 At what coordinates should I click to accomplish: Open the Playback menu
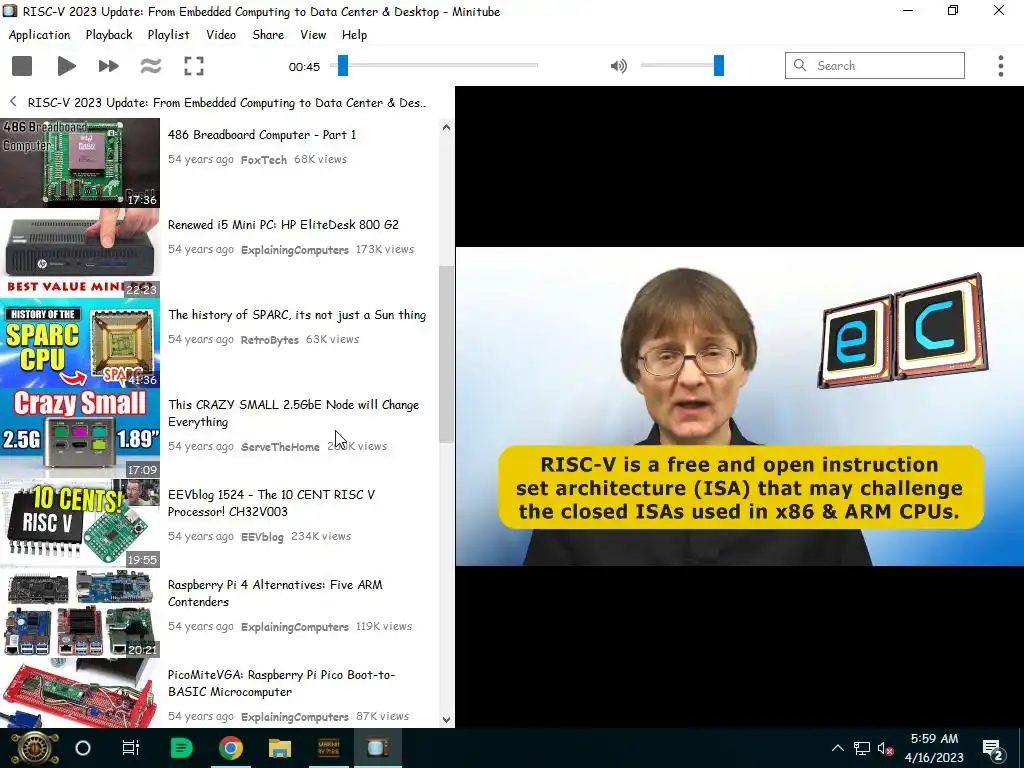pyautogui.click(x=109, y=35)
